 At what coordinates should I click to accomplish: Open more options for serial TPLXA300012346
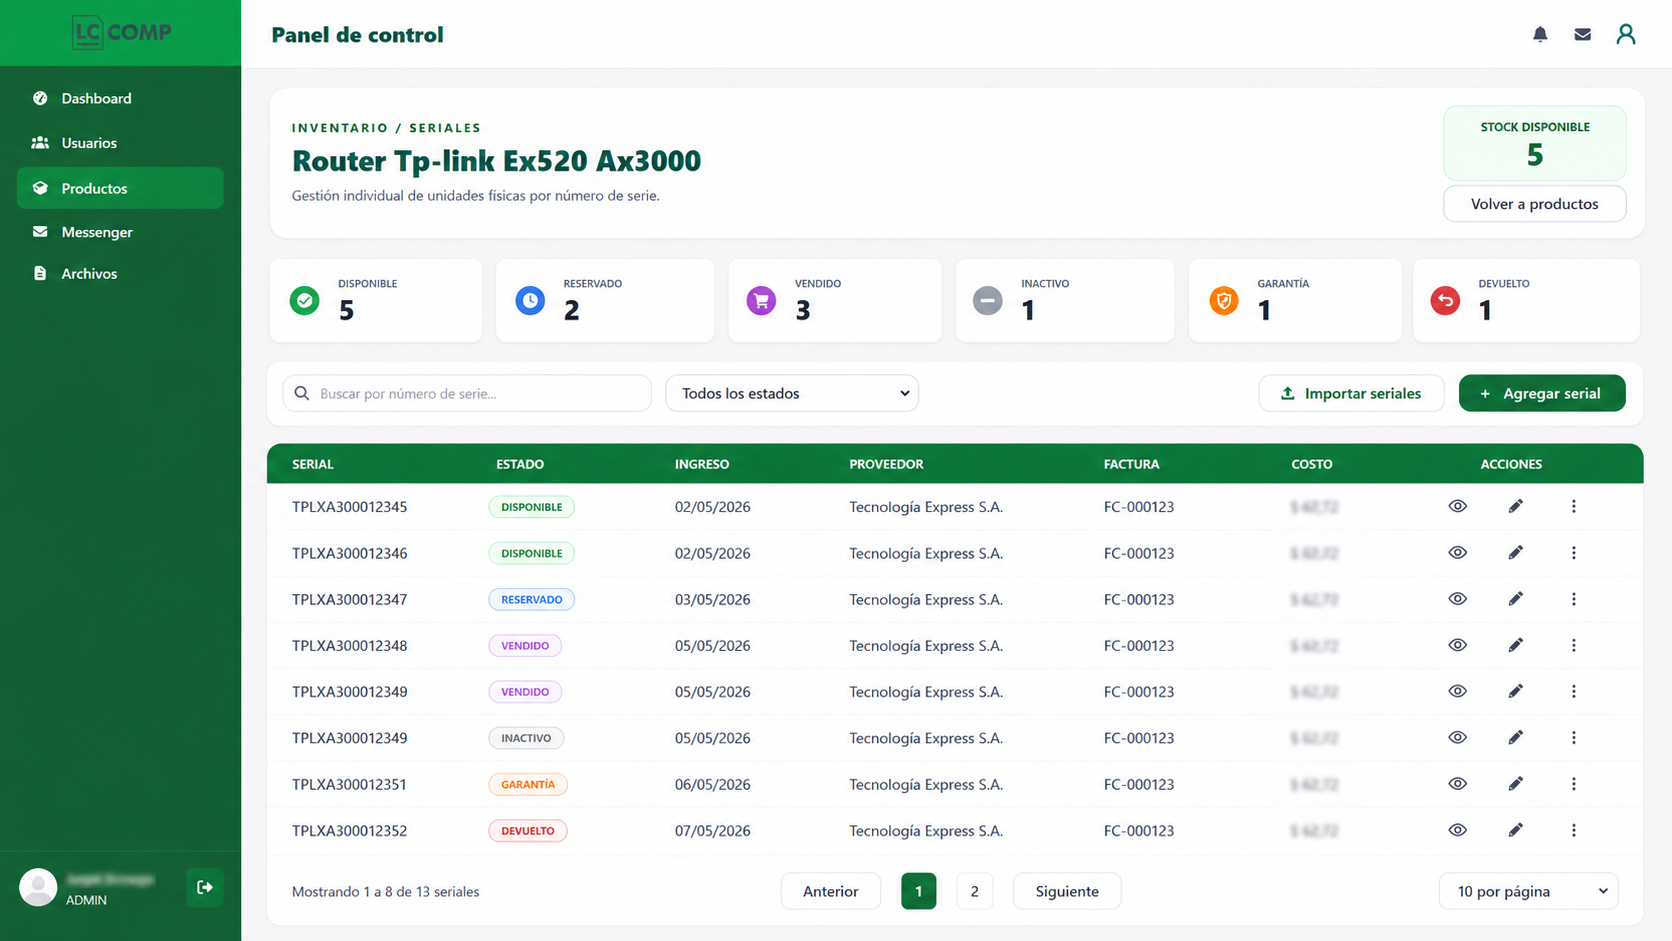(x=1574, y=552)
